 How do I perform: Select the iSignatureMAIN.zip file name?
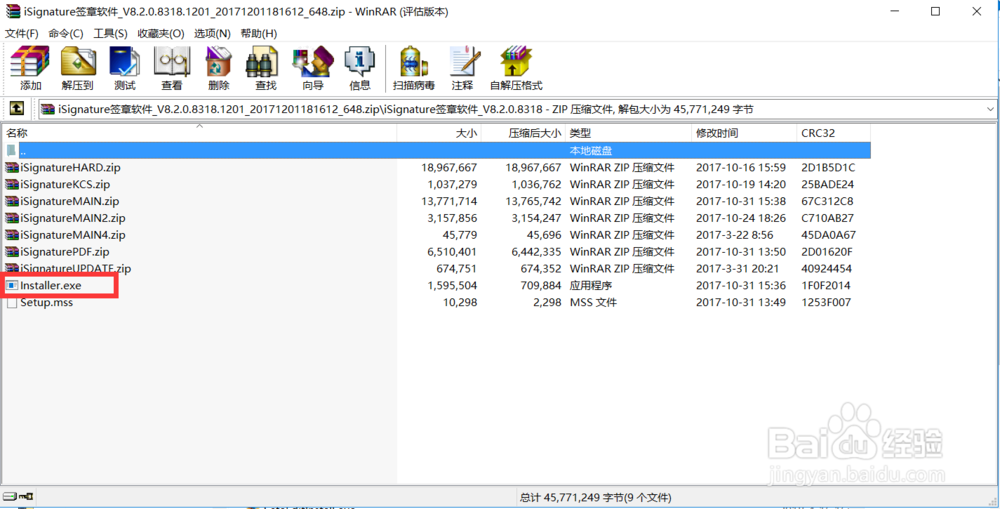tap(70, 201)
